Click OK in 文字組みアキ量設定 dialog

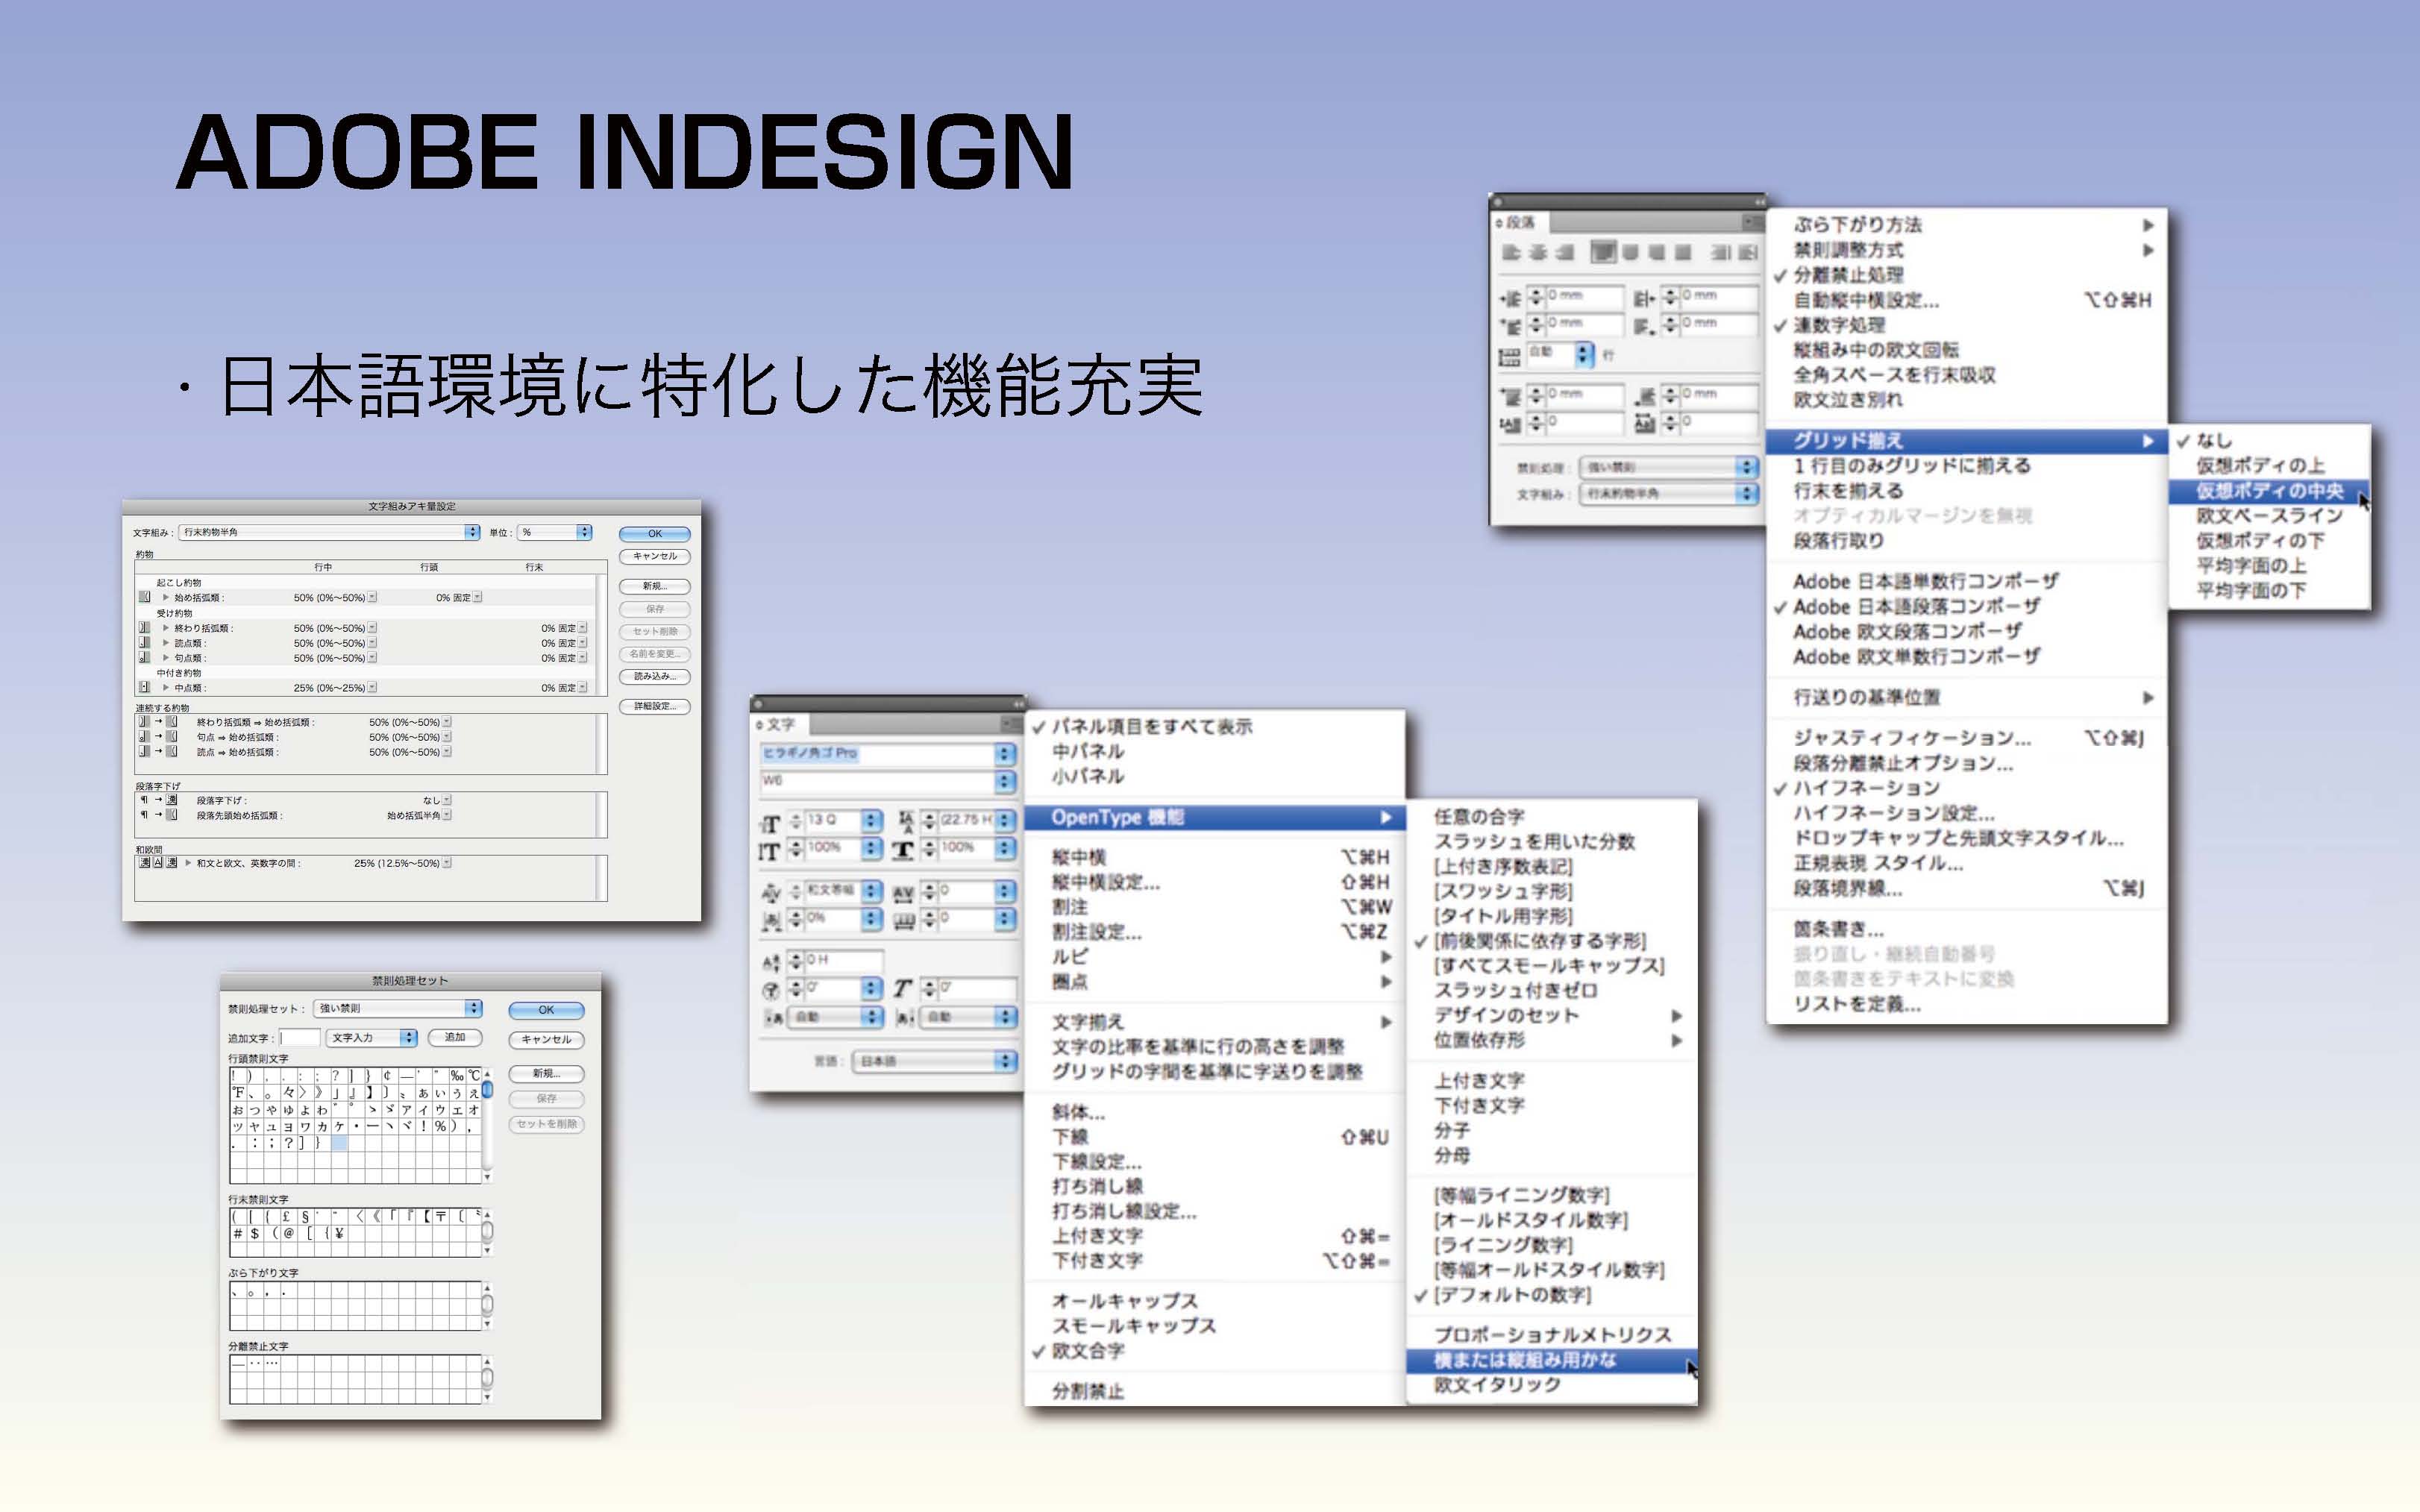point(654,533)
